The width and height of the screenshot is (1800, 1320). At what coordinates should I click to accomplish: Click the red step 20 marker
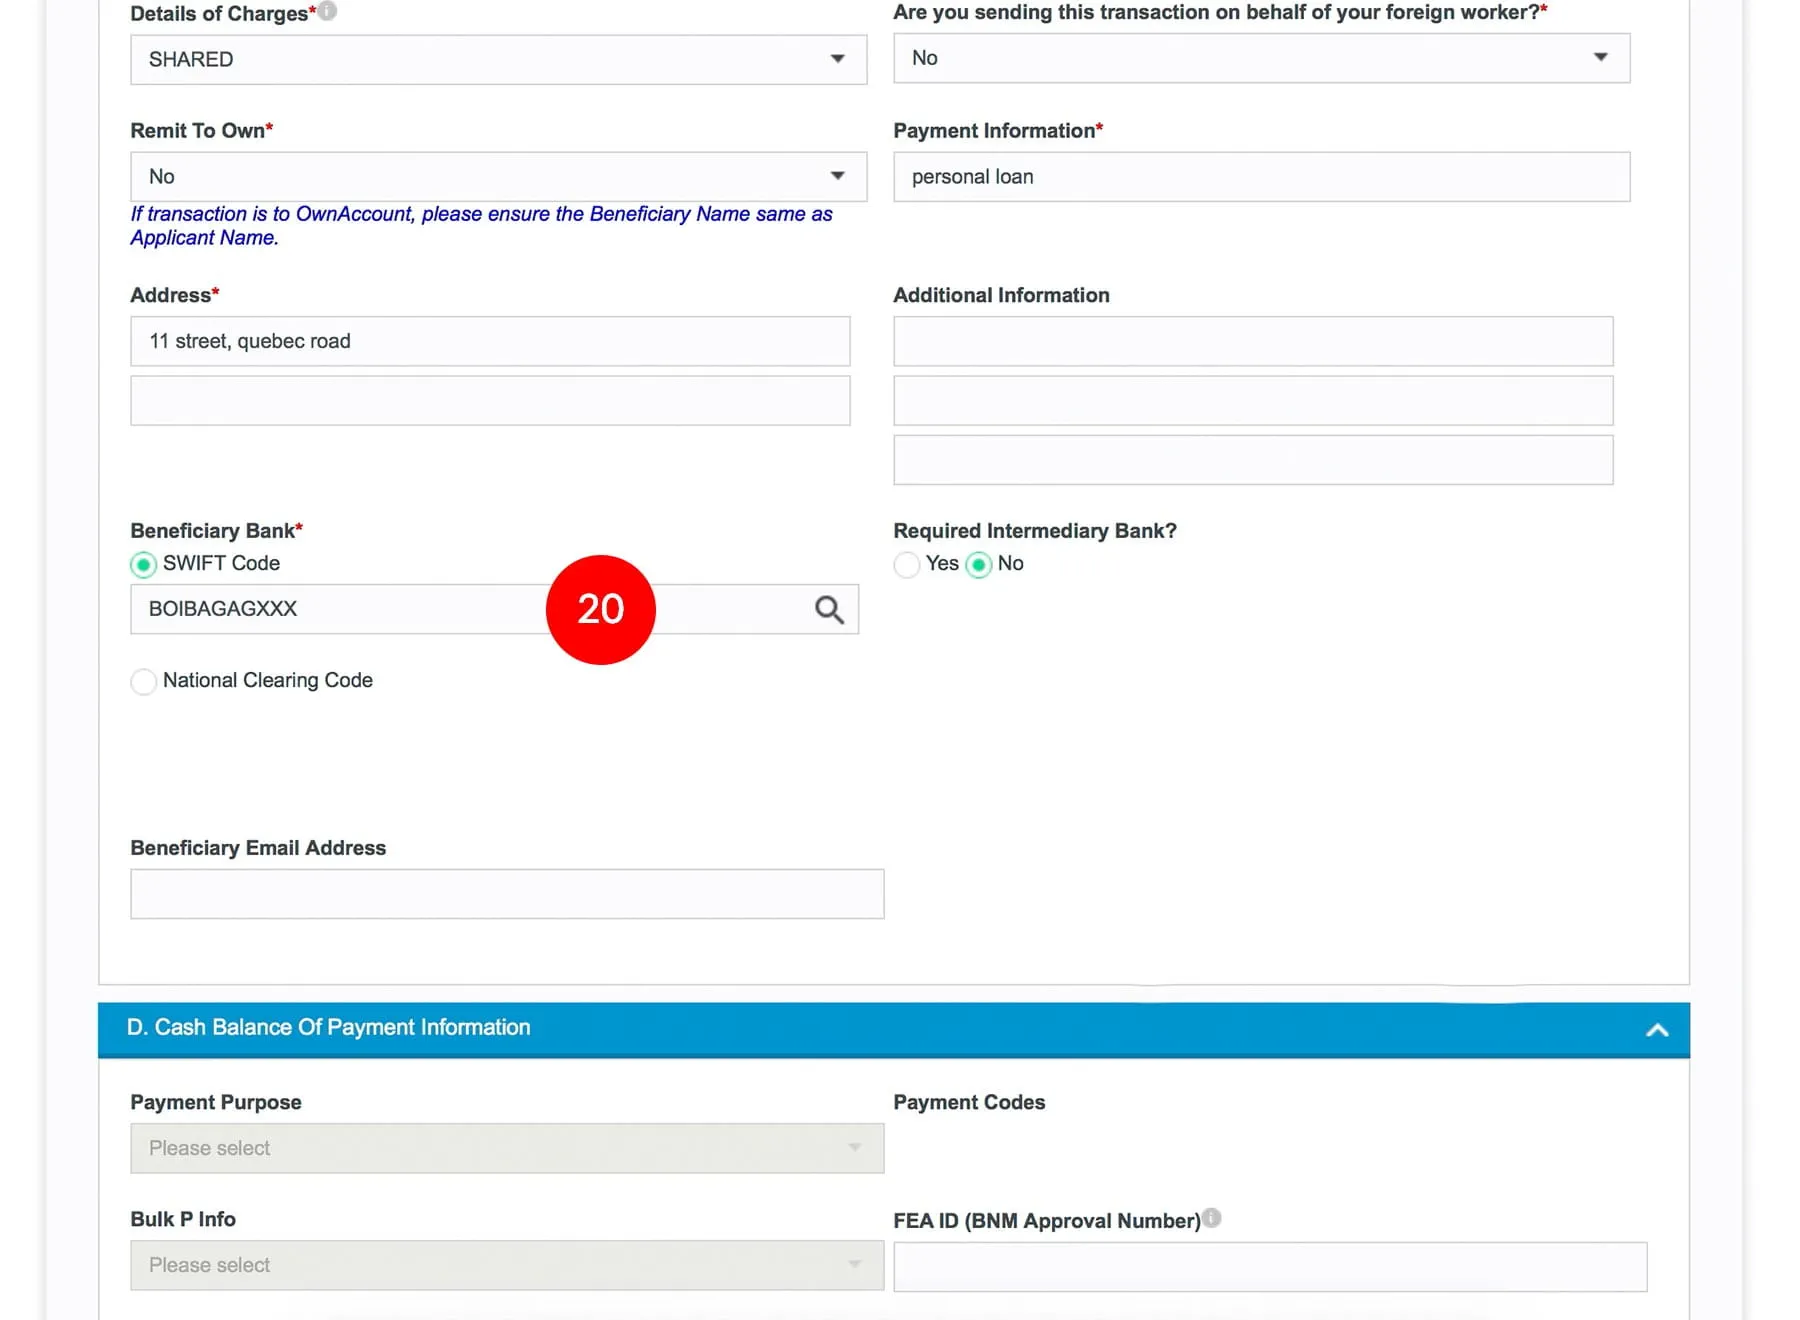(x=600, y=609)
